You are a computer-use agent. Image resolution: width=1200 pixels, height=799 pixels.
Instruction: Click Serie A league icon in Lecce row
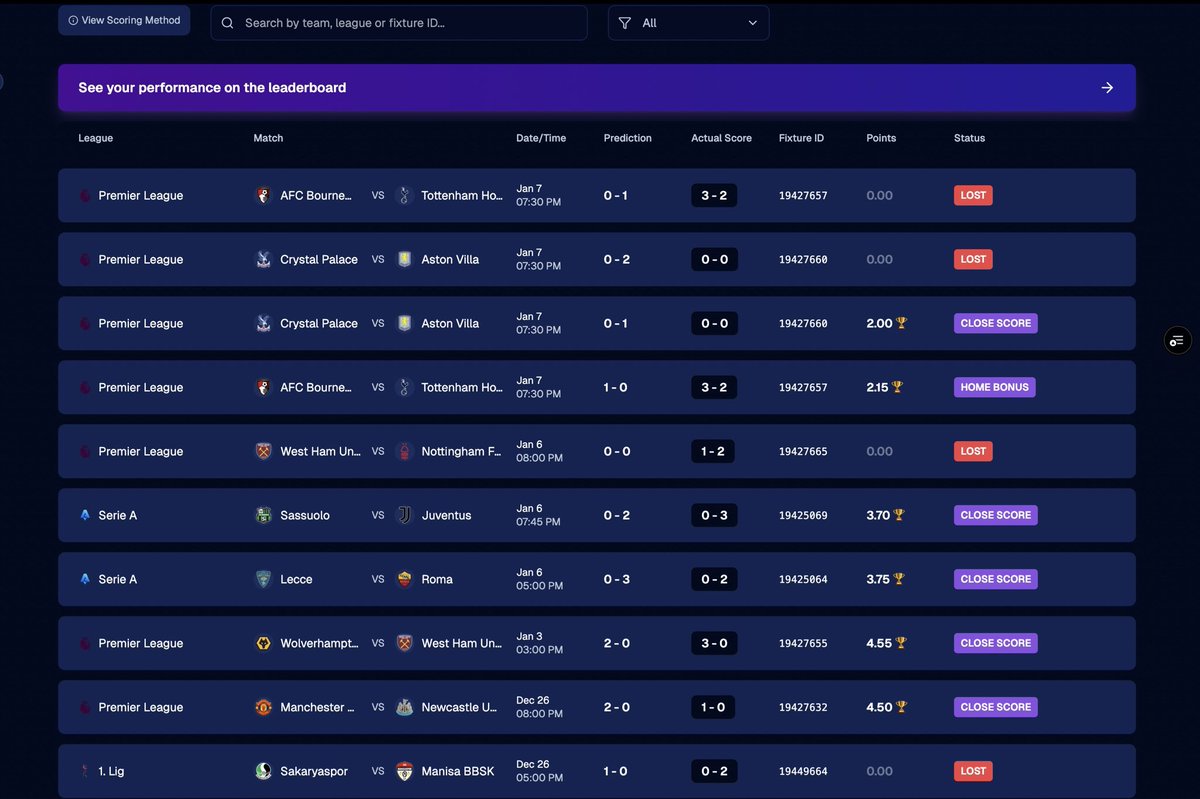click(x=85, y=579)
